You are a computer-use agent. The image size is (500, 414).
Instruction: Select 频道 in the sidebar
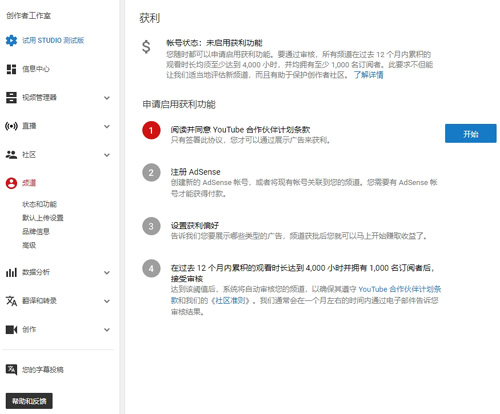point(29,183)
